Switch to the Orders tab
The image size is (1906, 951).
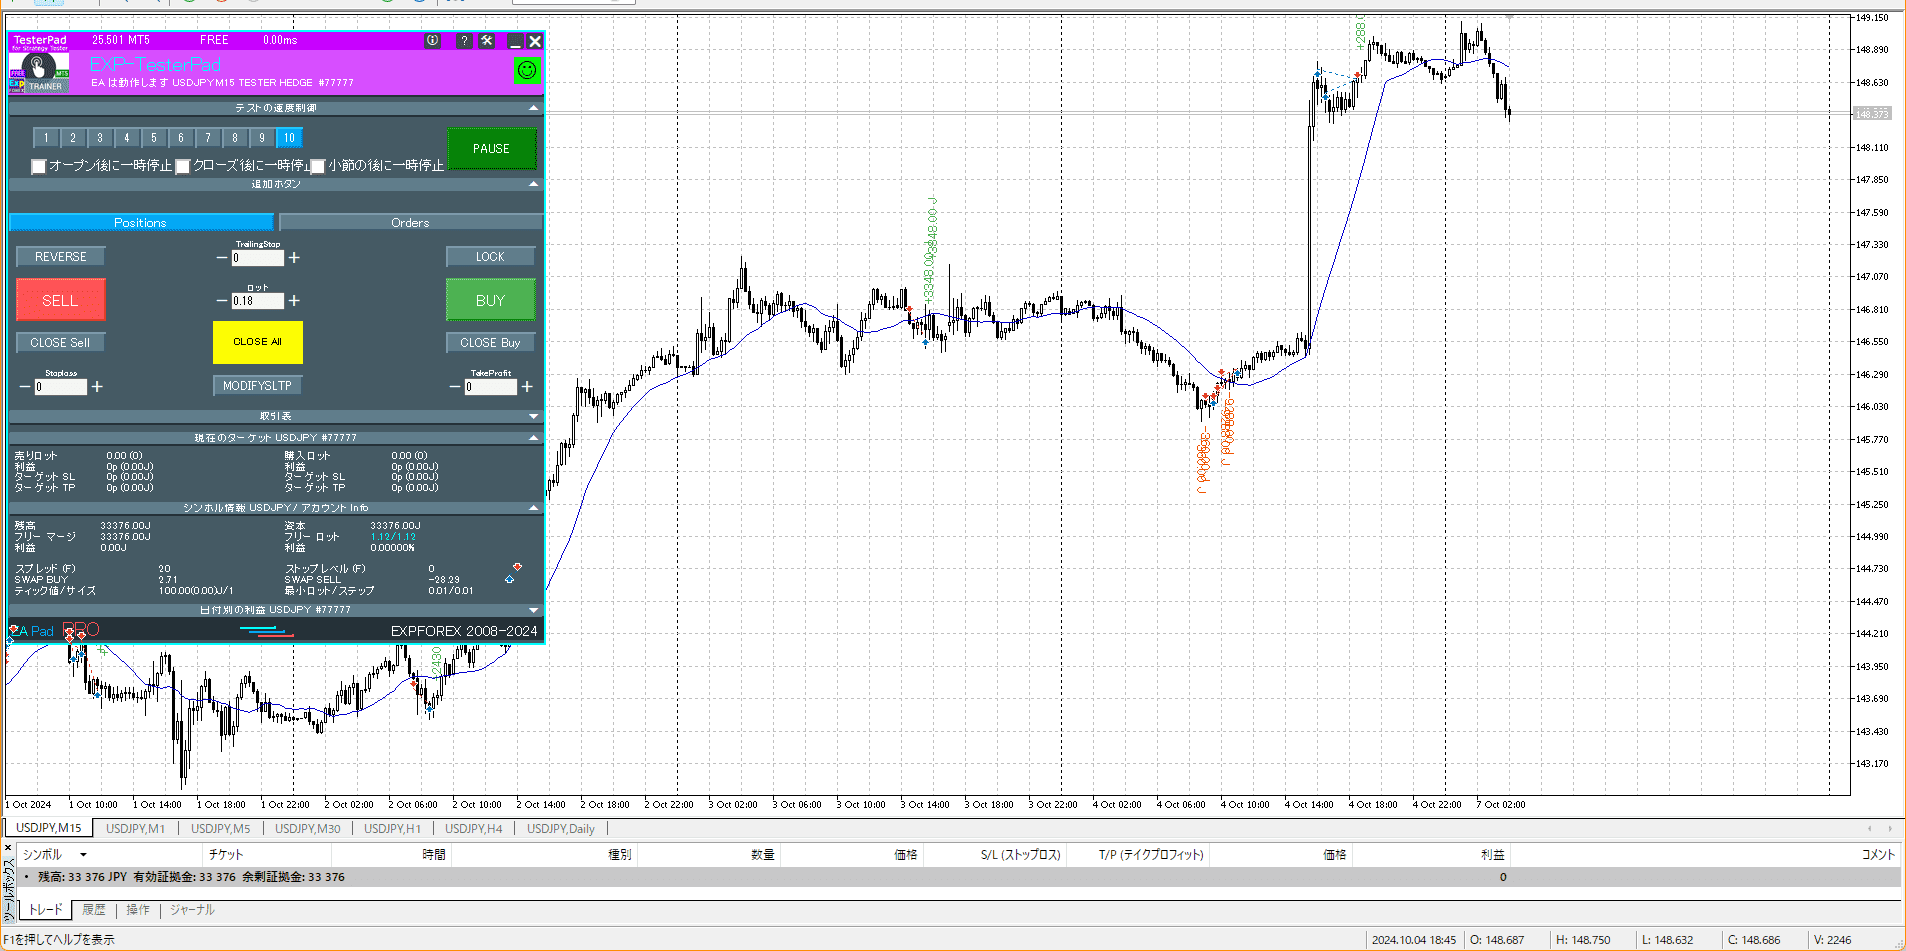[x=410, y=223]
